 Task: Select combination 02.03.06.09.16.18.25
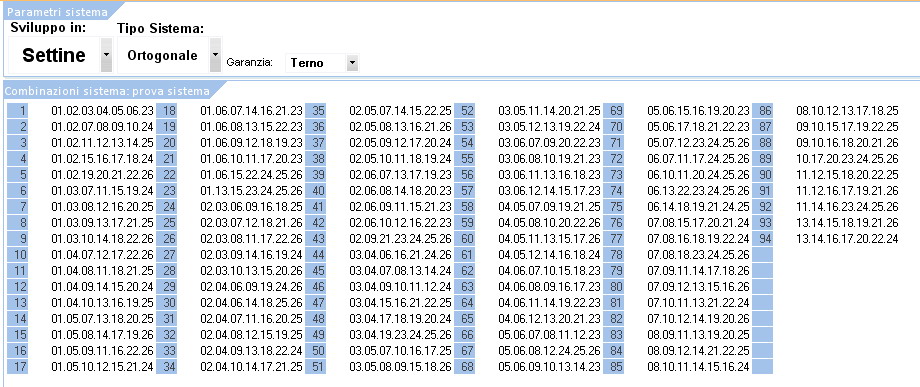tap(252, 206)
